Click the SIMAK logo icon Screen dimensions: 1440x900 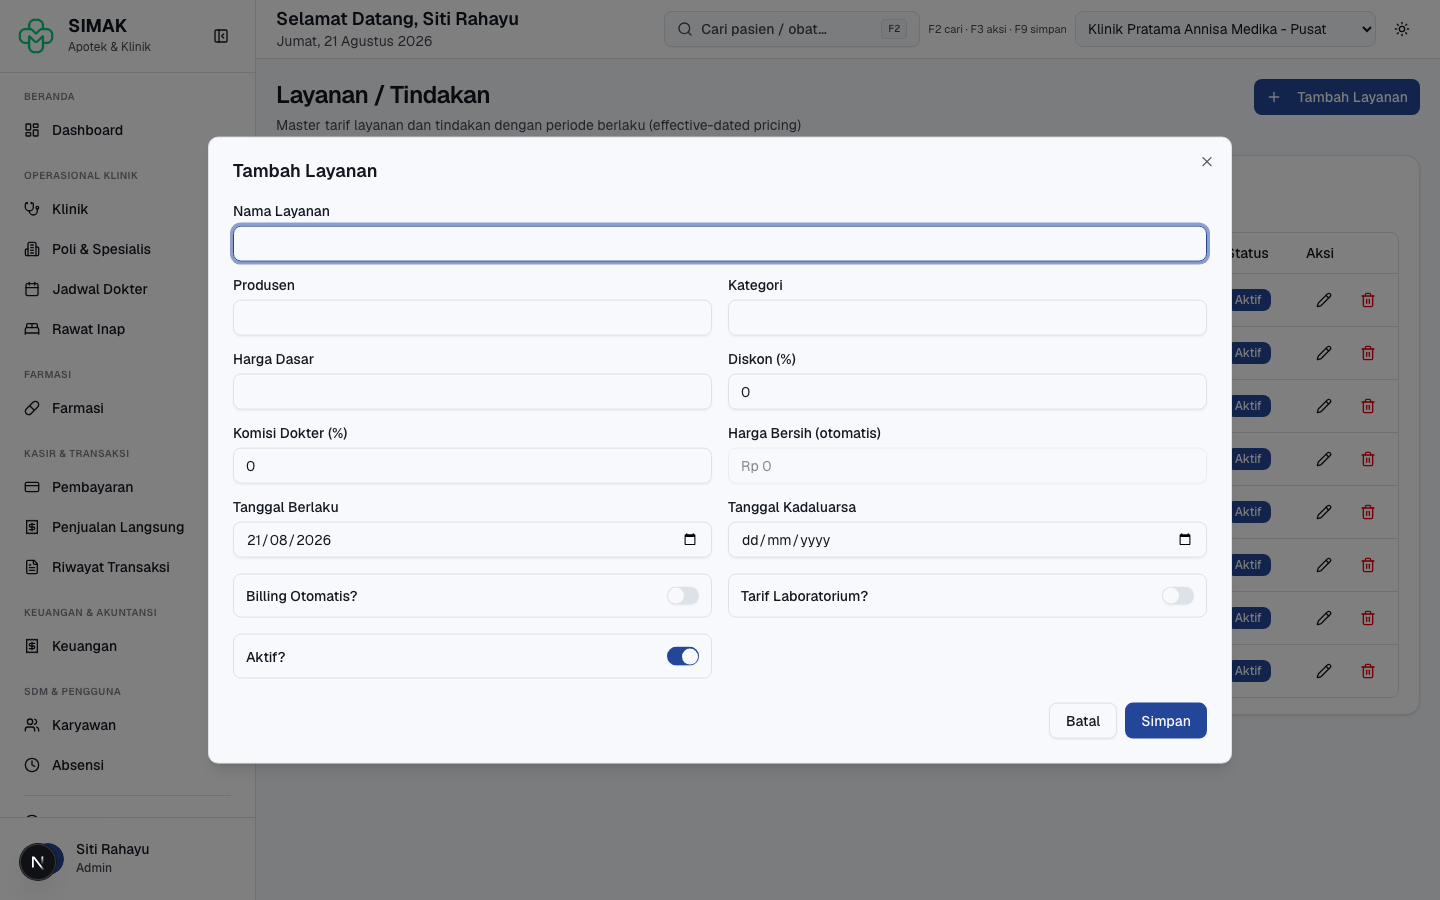pos(36,36)
